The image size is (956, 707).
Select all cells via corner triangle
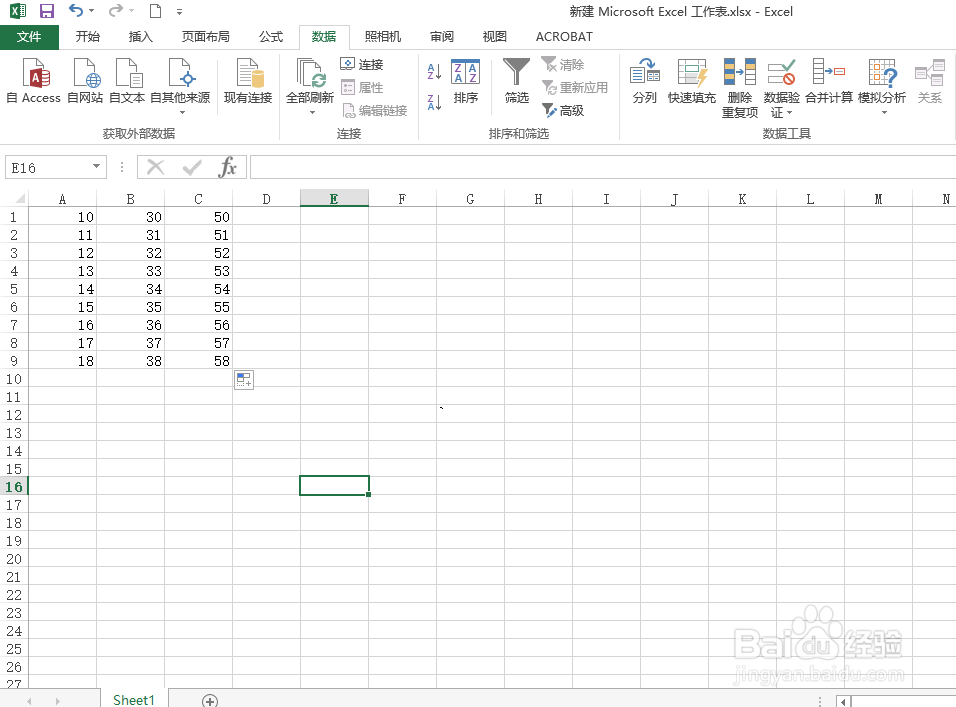pos(20,199)
